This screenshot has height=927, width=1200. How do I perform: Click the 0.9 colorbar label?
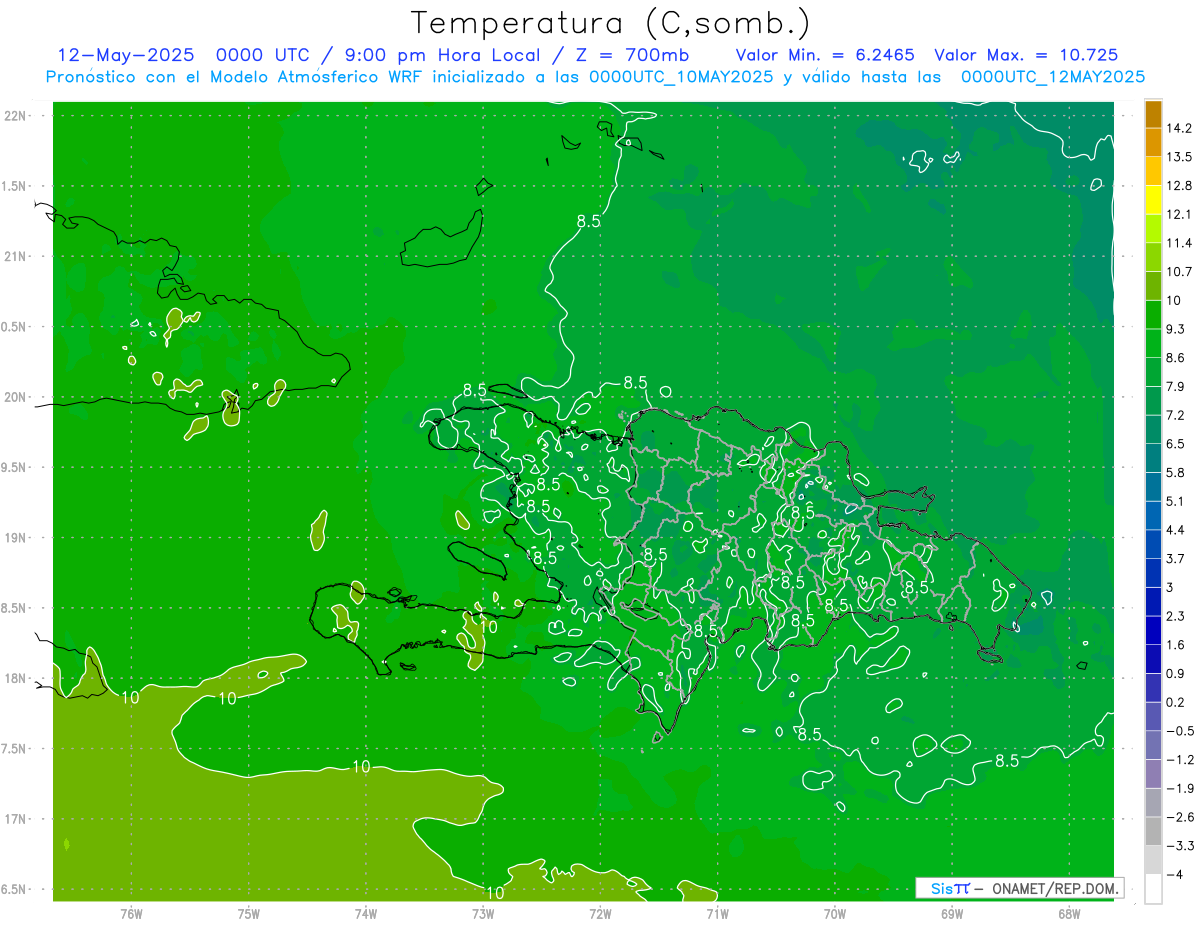tap(1176, 673)
